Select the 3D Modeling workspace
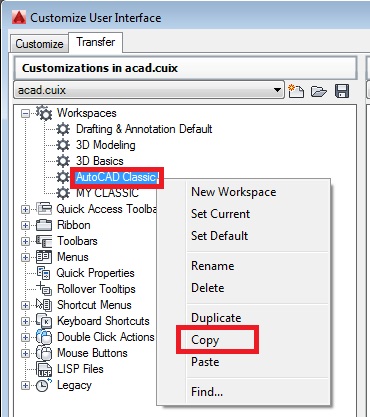370x417 pixels. pos(105,145)
